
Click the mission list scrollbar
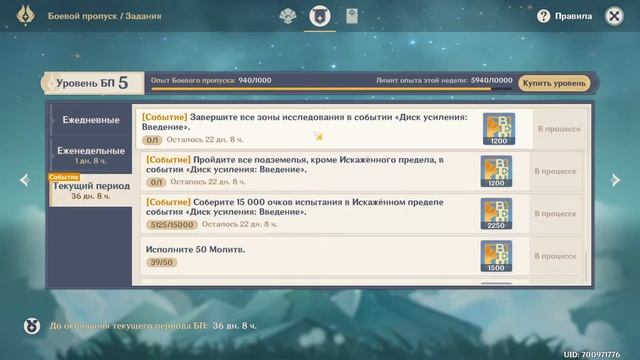[x=586, y=265]
